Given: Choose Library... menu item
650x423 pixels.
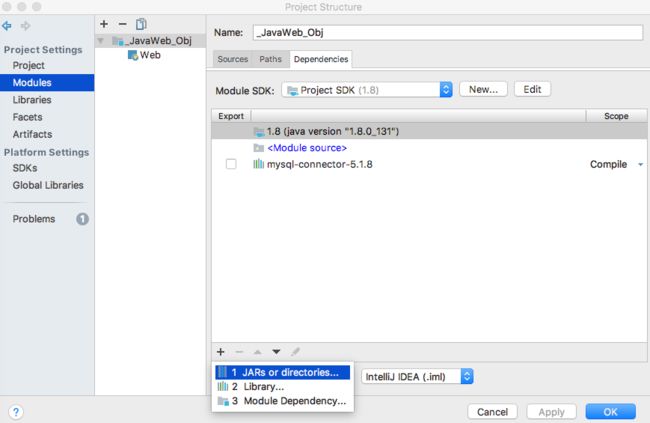Looking at the screenshot, I should 283,387.
